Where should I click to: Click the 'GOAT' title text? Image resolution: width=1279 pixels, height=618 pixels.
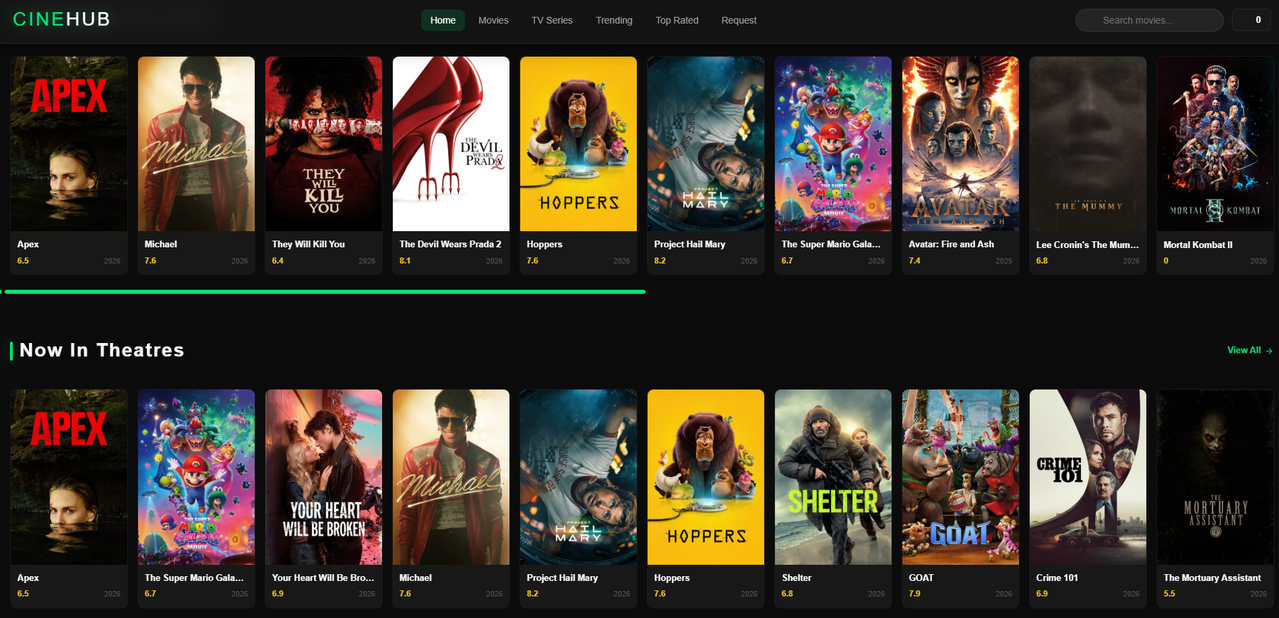coord(921,578)
